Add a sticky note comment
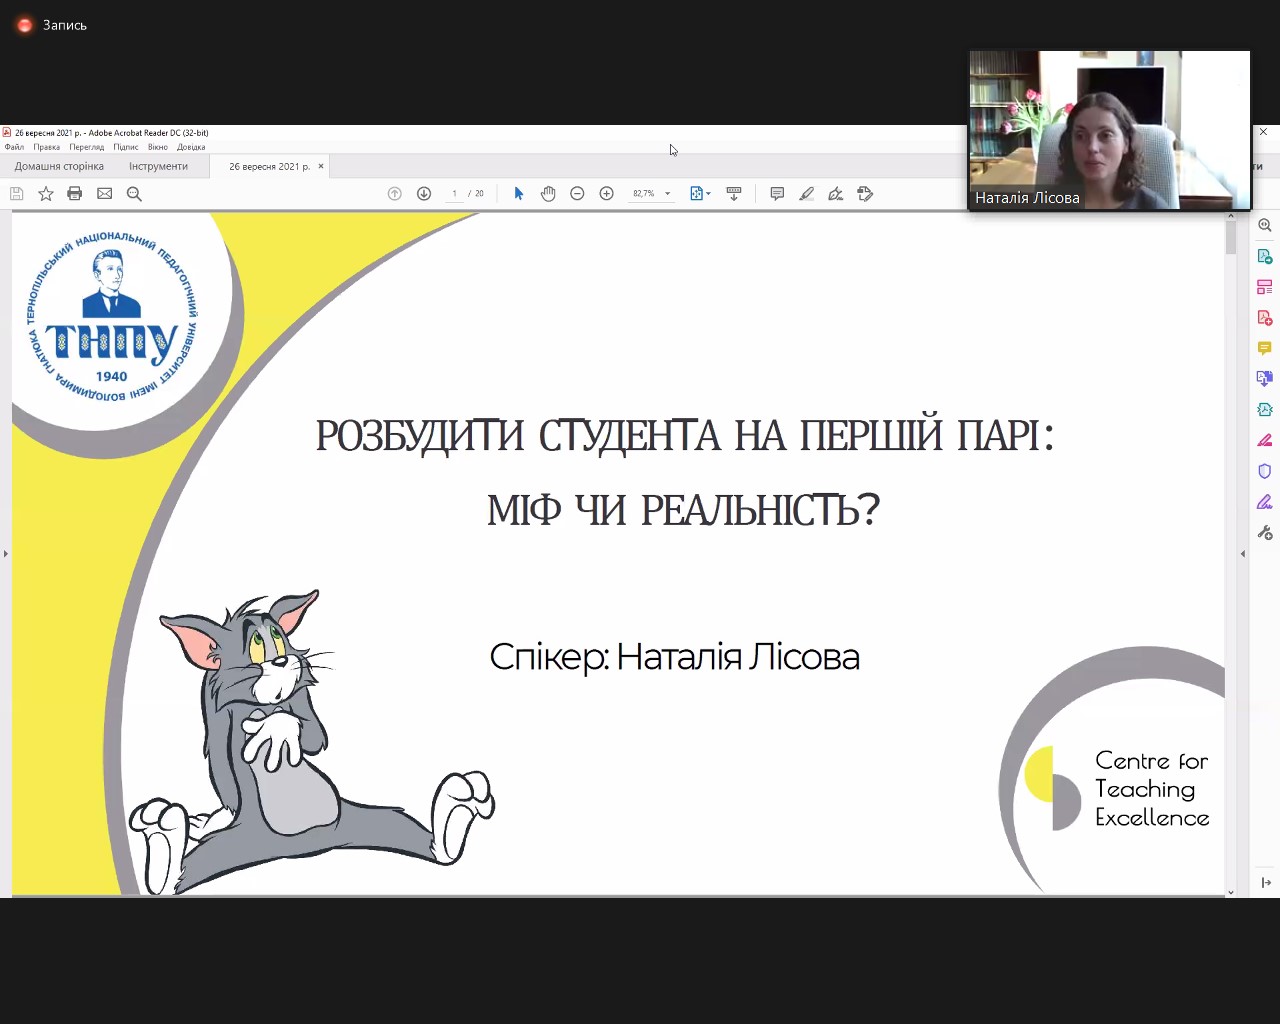The height and width of the screenshot is (1024, 1280). click(x=777, y=194)
